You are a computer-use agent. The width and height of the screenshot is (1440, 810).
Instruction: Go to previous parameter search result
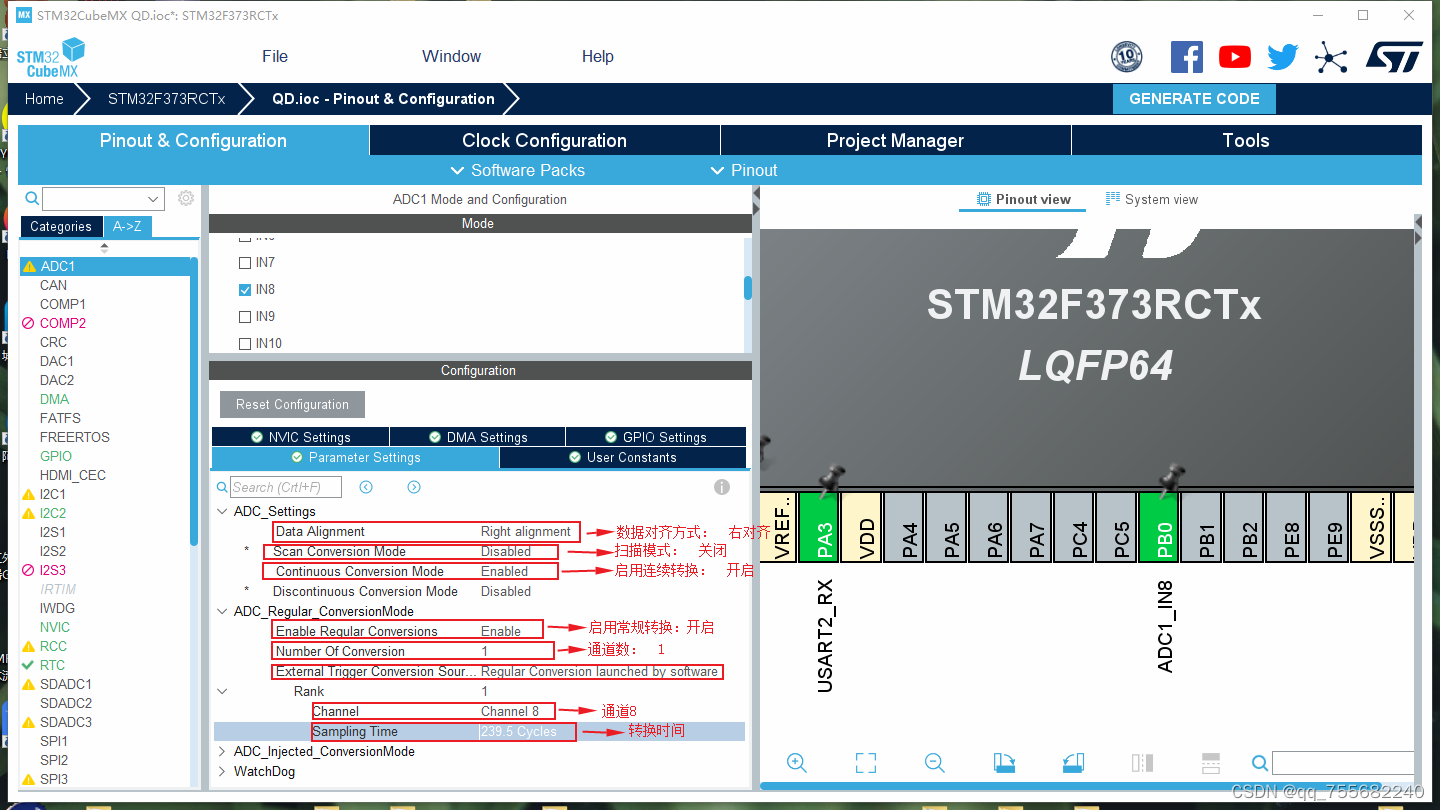pos(366,487)
